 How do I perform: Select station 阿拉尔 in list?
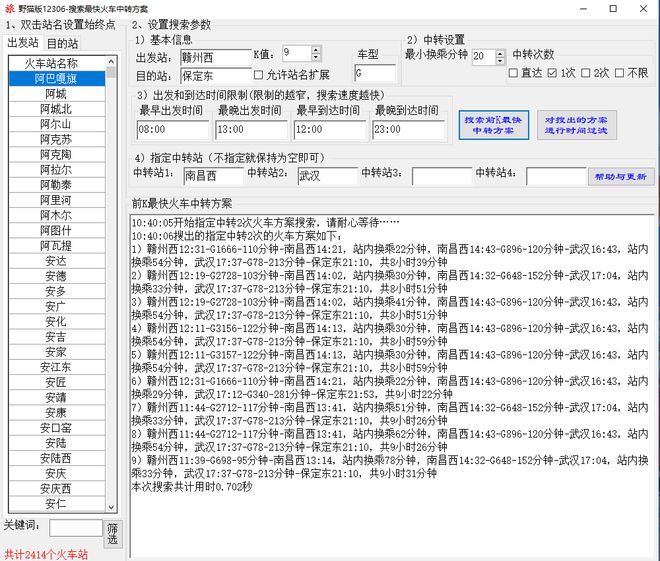point(57,170)
